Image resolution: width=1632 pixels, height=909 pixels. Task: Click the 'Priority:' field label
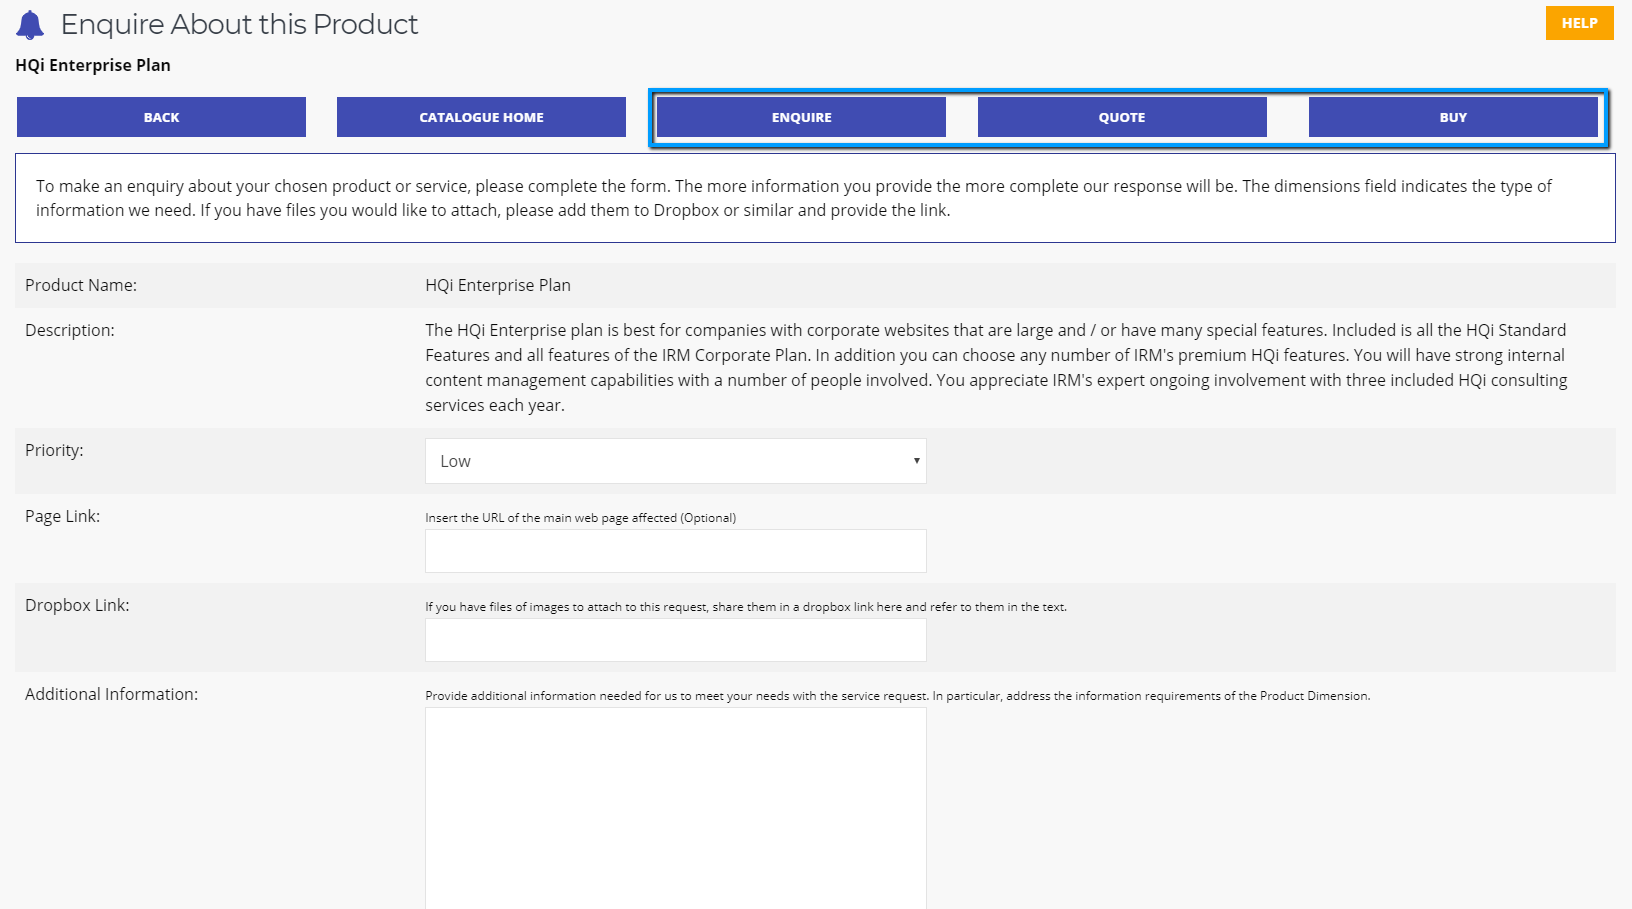click(54, 450)
